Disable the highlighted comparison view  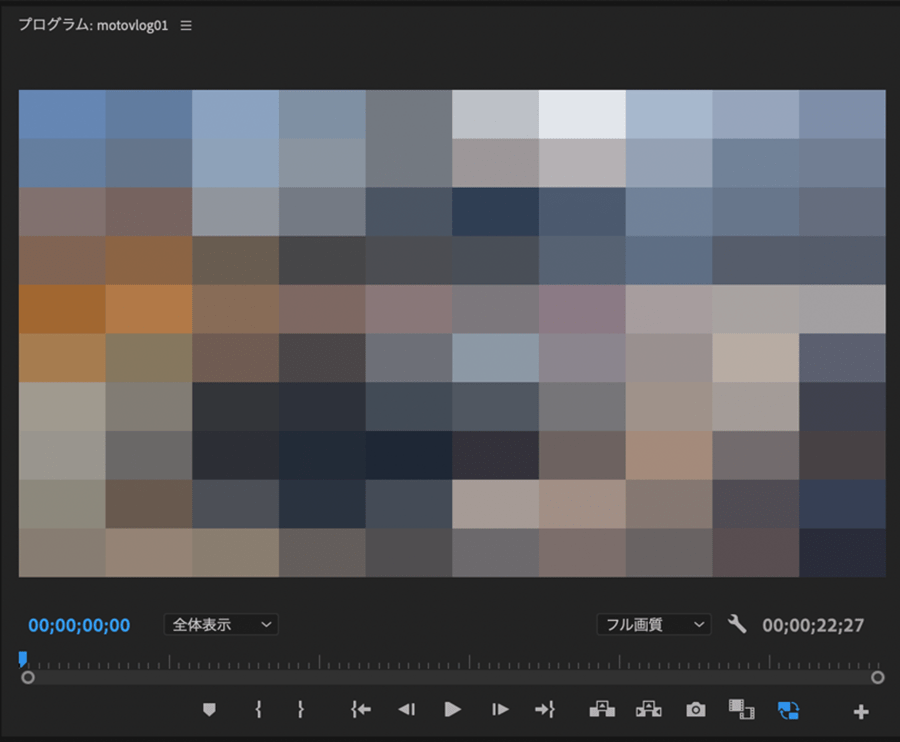788,710
